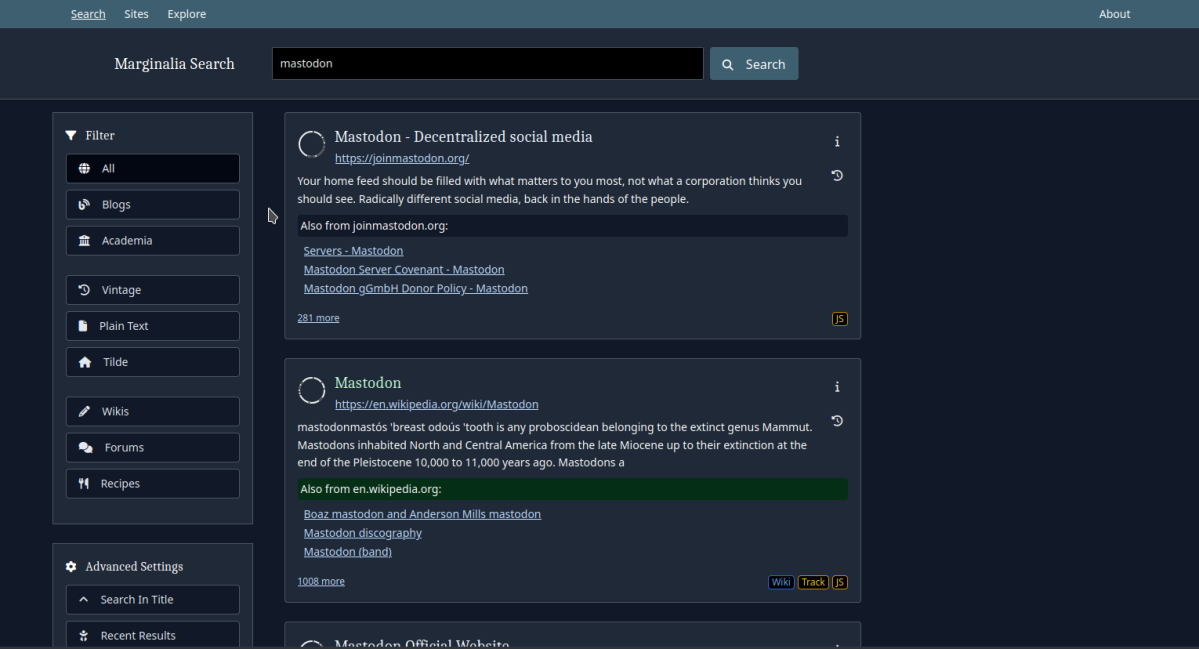Open Boaz mastodon and Anderson Mills mastodon link
The image size is (1199, 649).
(422, 514)
